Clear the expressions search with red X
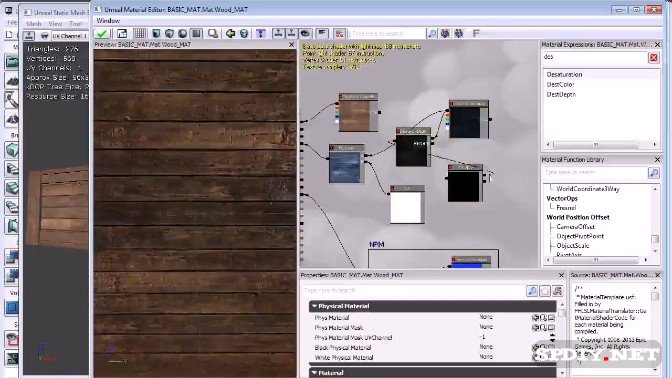672x378 pixels. 654,57
